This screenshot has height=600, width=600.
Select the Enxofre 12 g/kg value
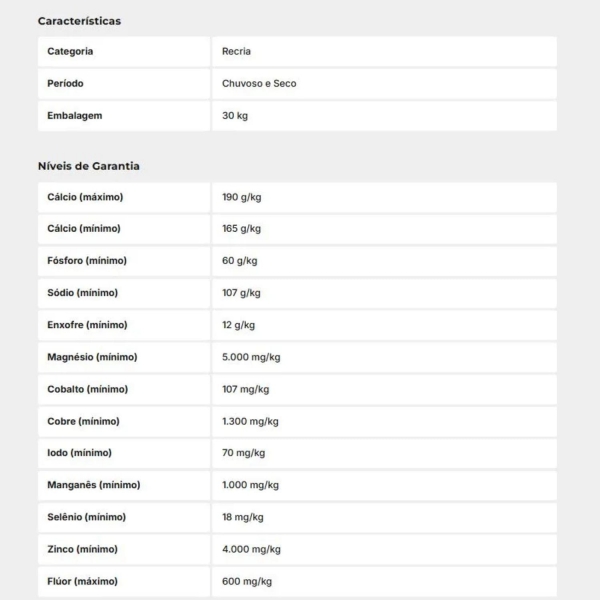239,325
